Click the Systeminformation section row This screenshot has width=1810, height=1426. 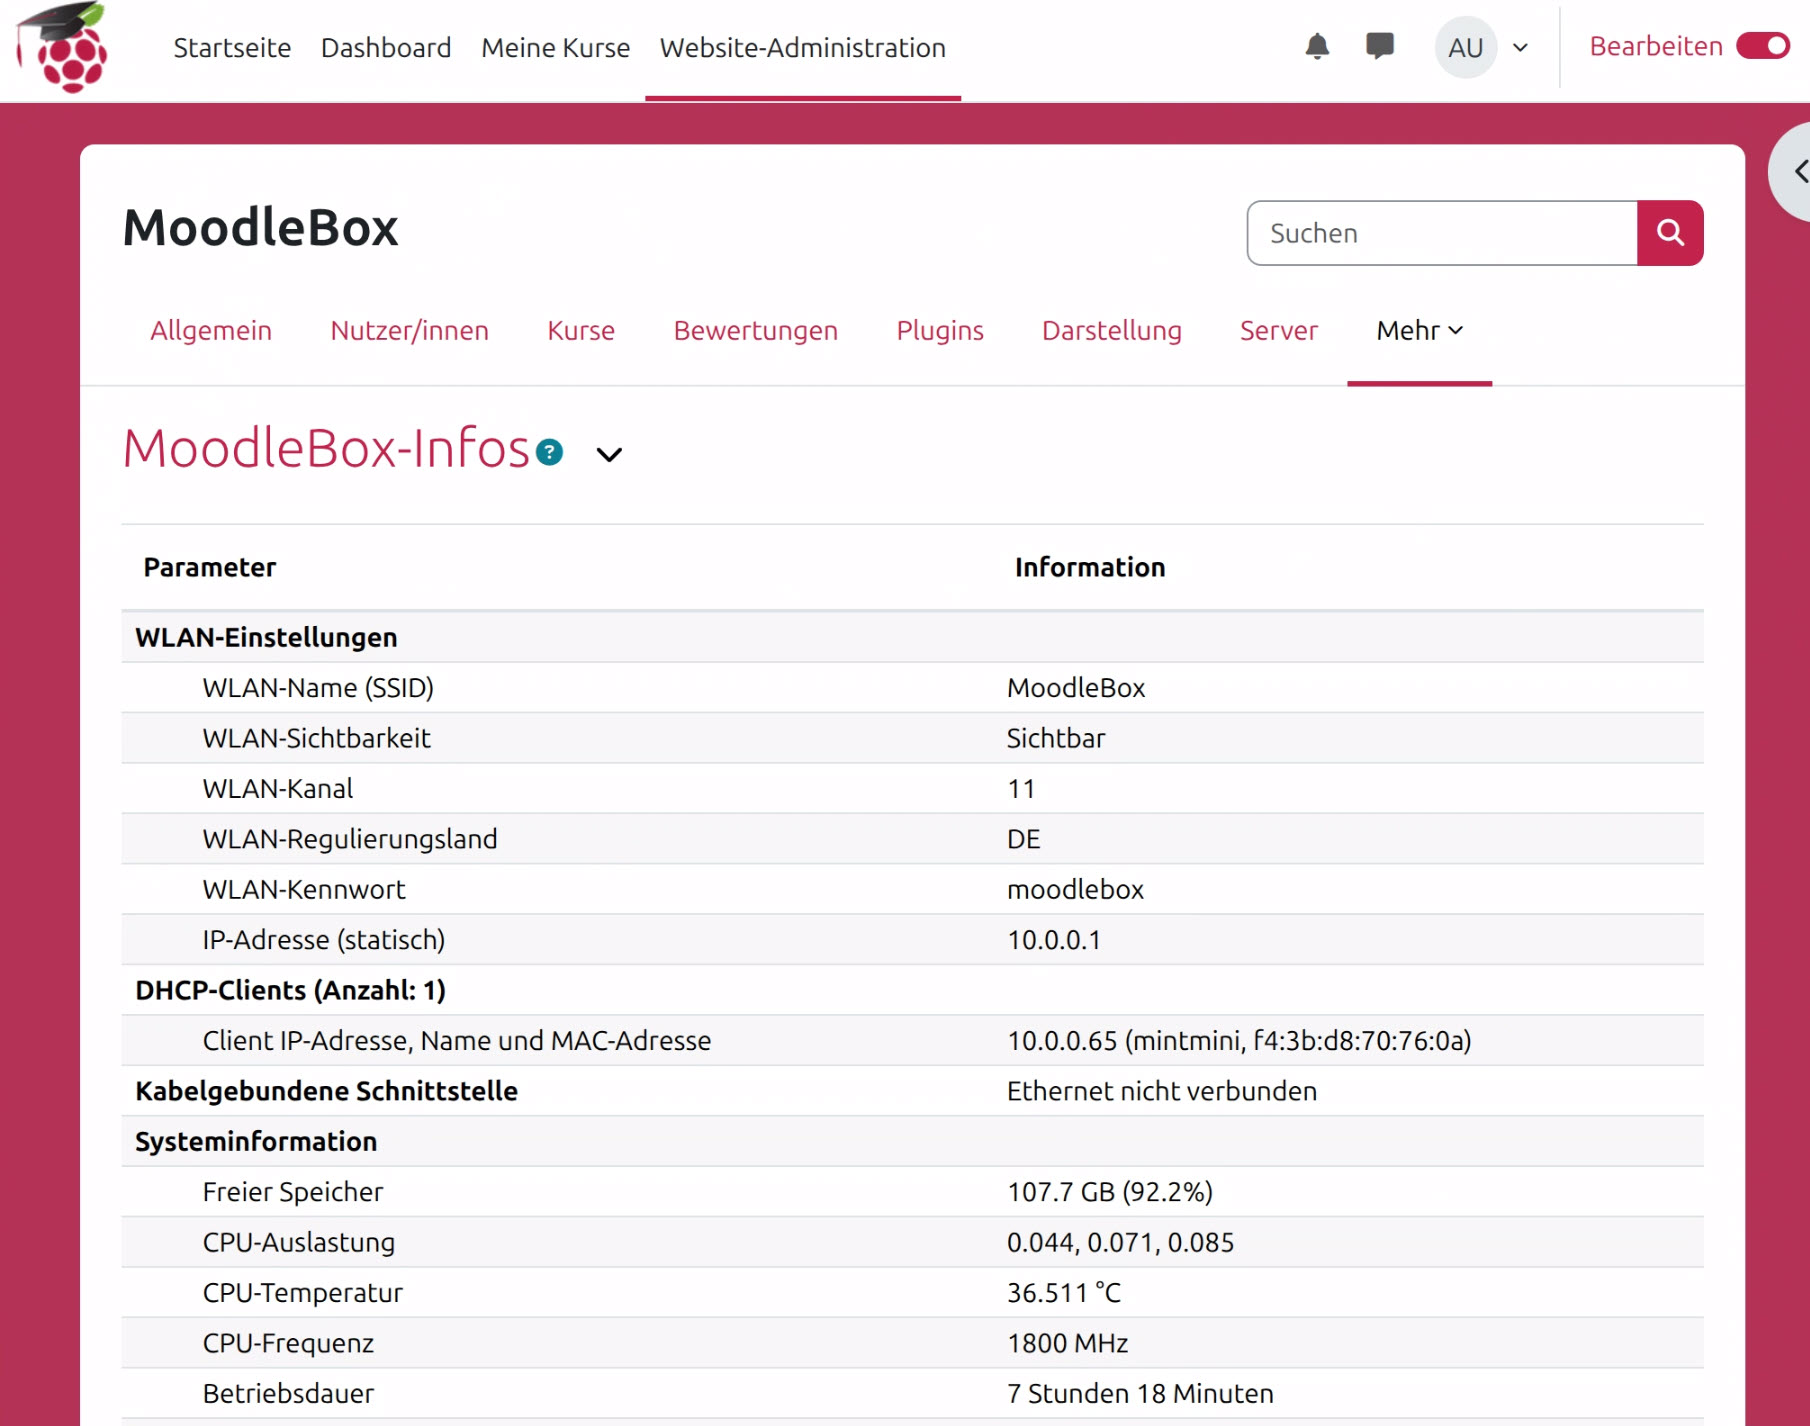click(x=912, y=1141)
